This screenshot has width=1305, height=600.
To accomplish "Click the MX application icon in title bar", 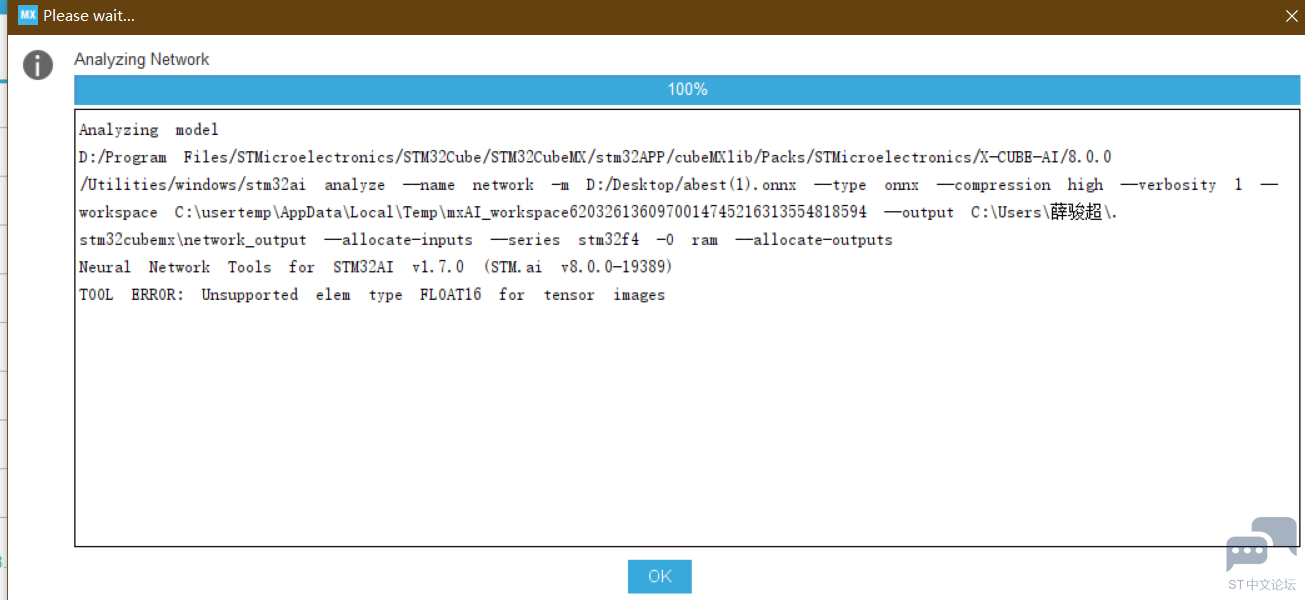I will point(28,15).
